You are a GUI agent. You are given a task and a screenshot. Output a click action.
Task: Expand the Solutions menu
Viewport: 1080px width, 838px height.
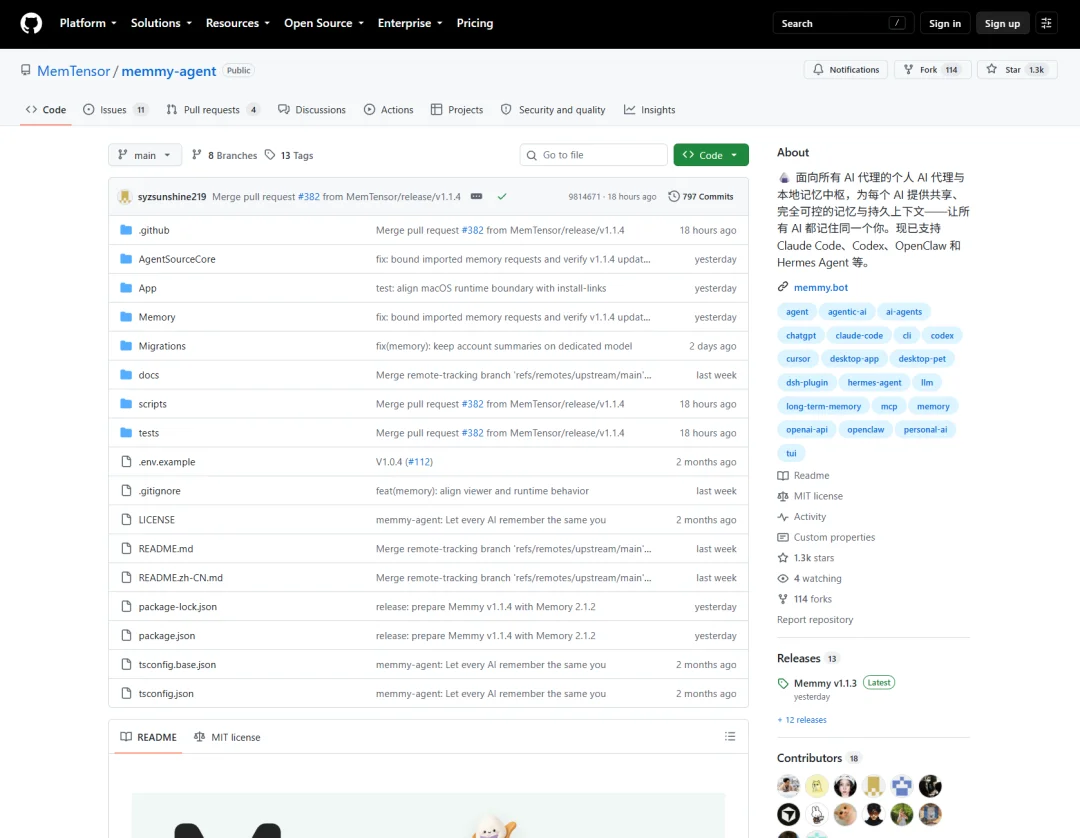pyautogui.click(x=161, y=23)
